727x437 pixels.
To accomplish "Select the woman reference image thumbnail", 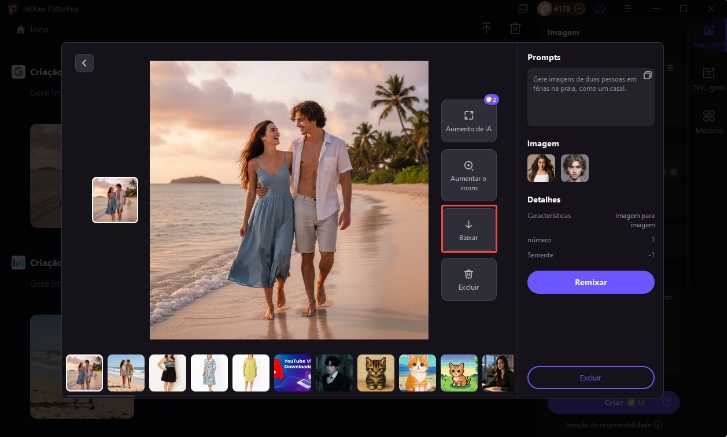I will pos(541,168).
